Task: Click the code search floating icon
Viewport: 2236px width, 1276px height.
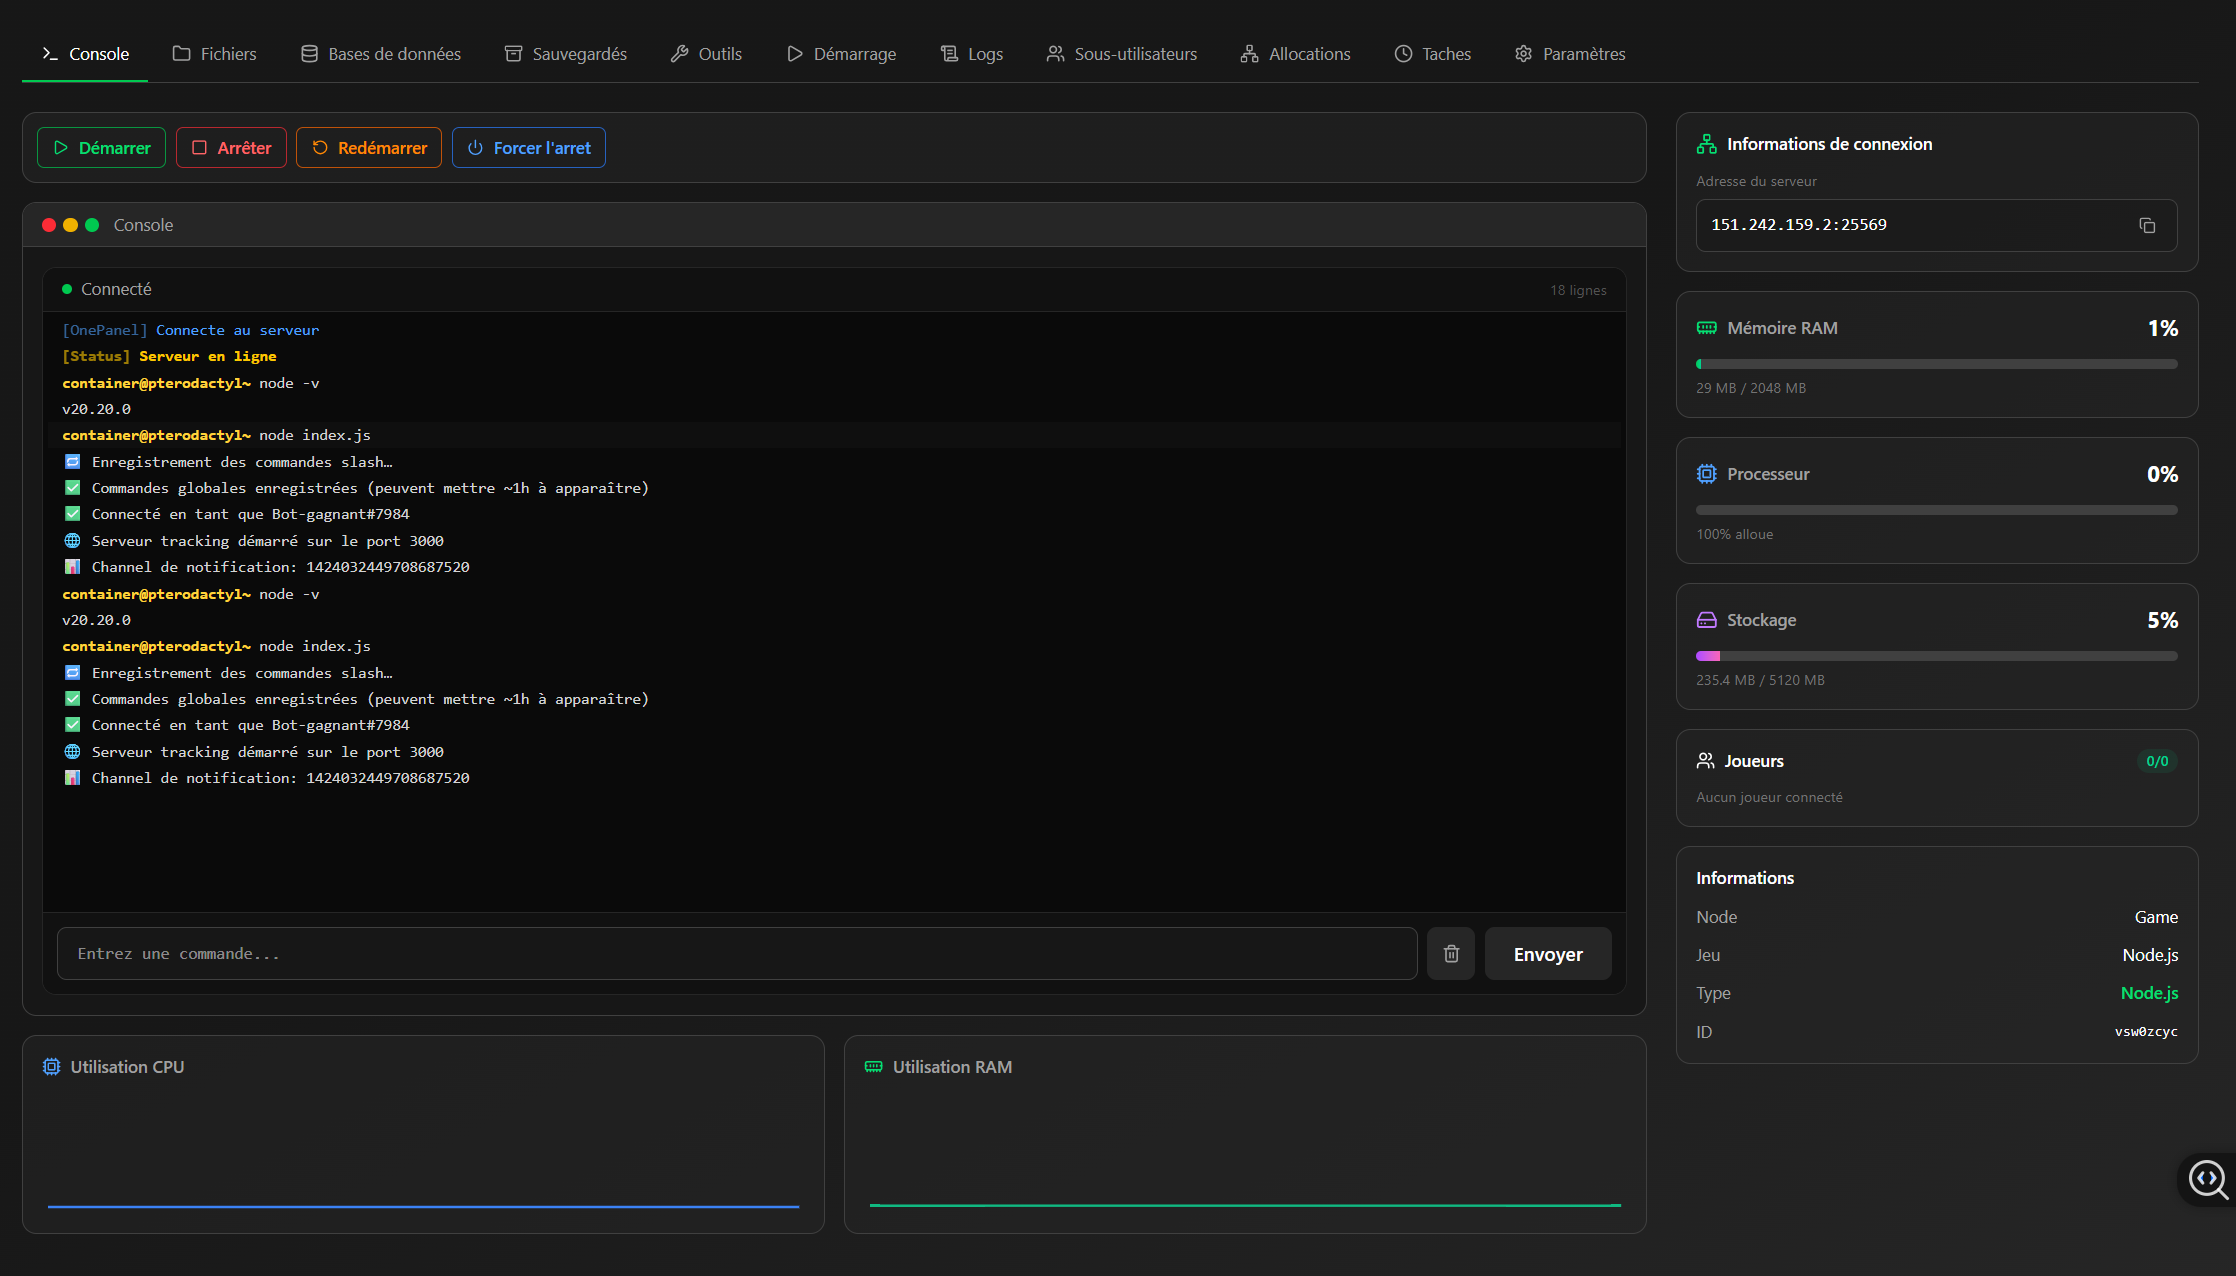Action: point(2207,1179)
